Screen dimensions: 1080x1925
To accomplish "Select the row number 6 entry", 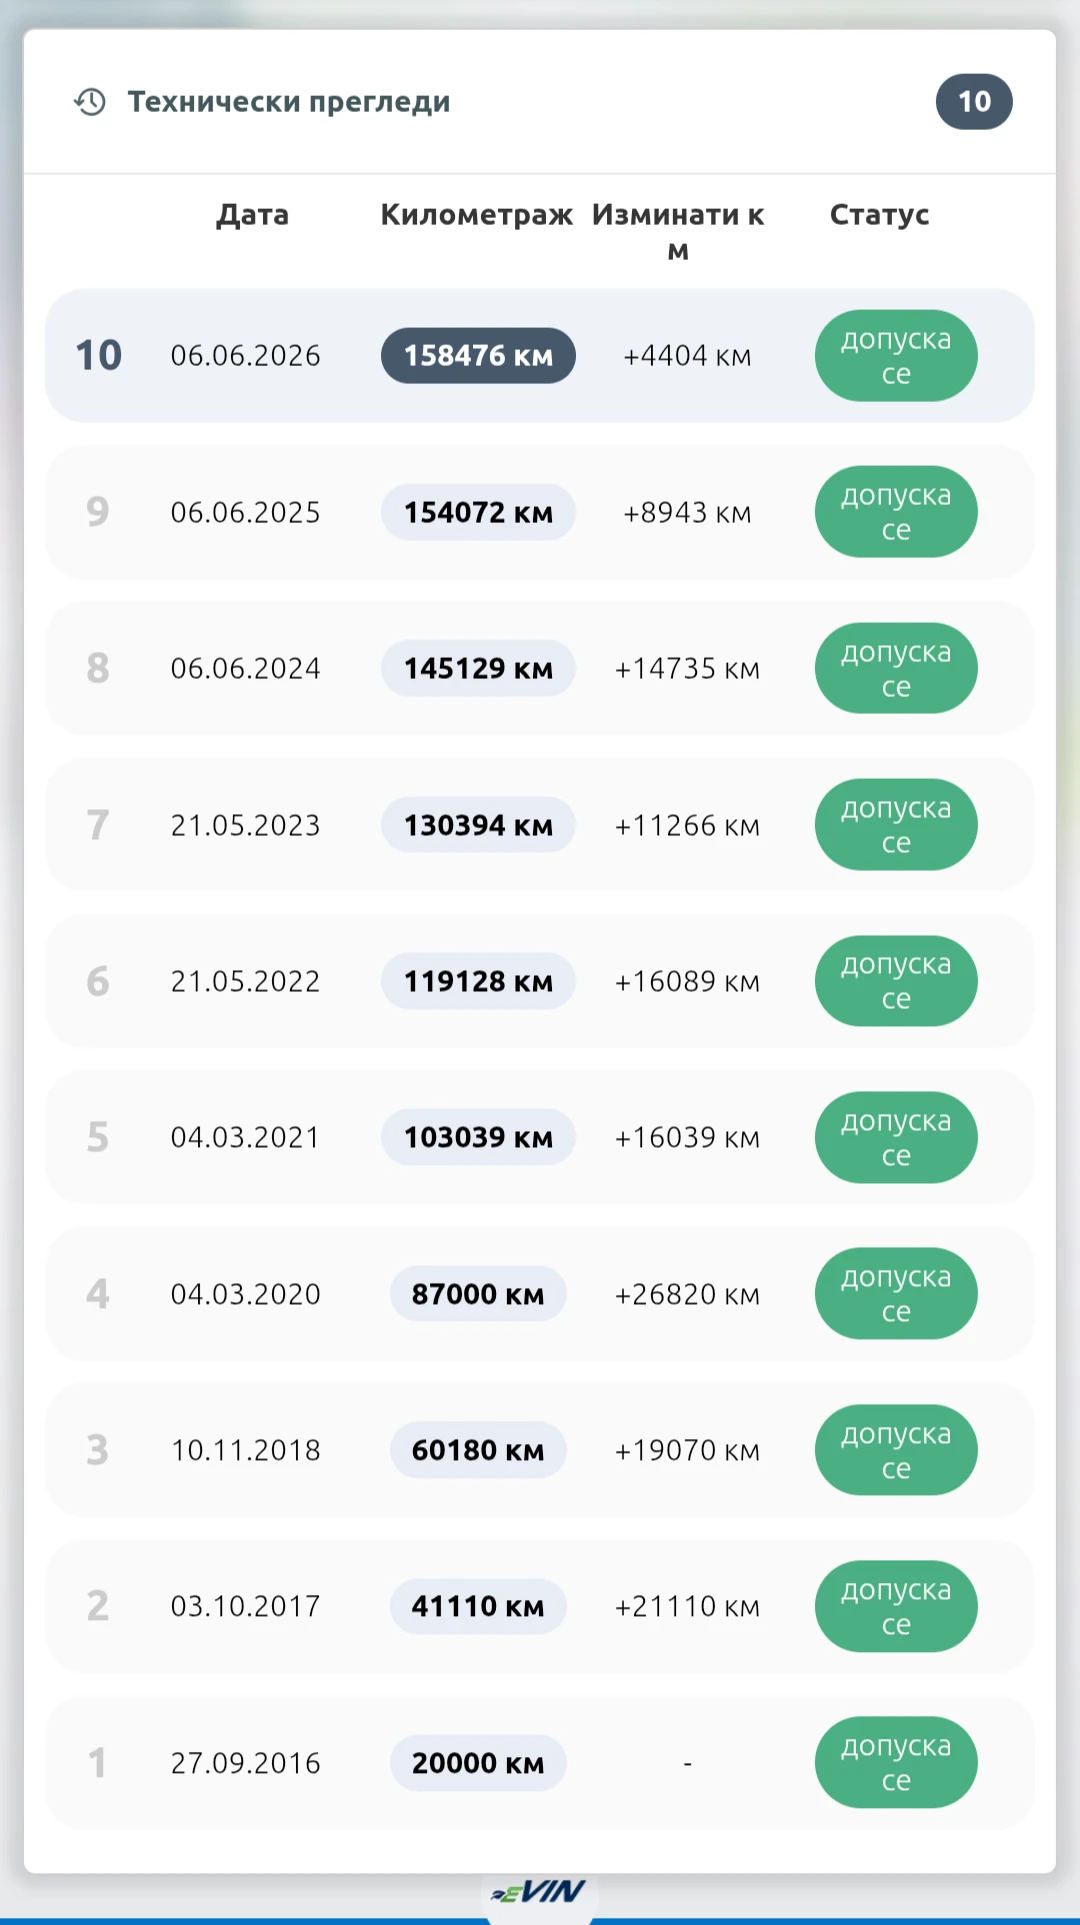I will click(540, 981).
